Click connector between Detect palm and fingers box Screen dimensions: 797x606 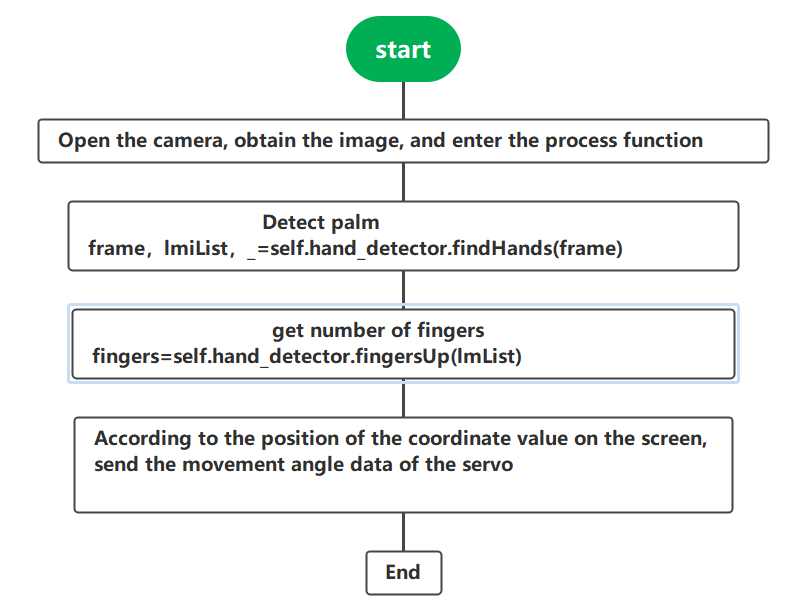404,288
